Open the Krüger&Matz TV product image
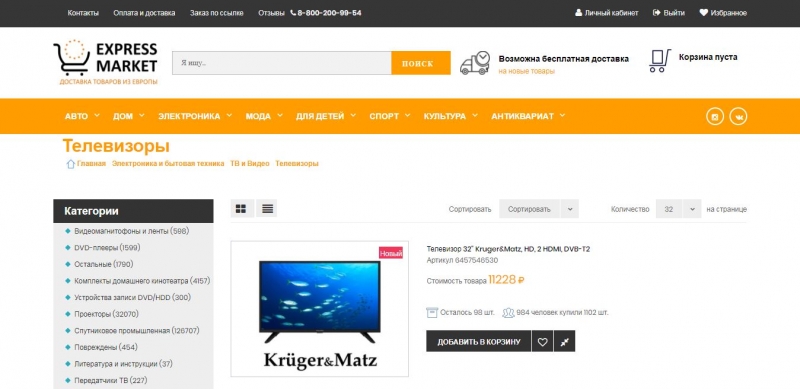 tap(319, 309)
